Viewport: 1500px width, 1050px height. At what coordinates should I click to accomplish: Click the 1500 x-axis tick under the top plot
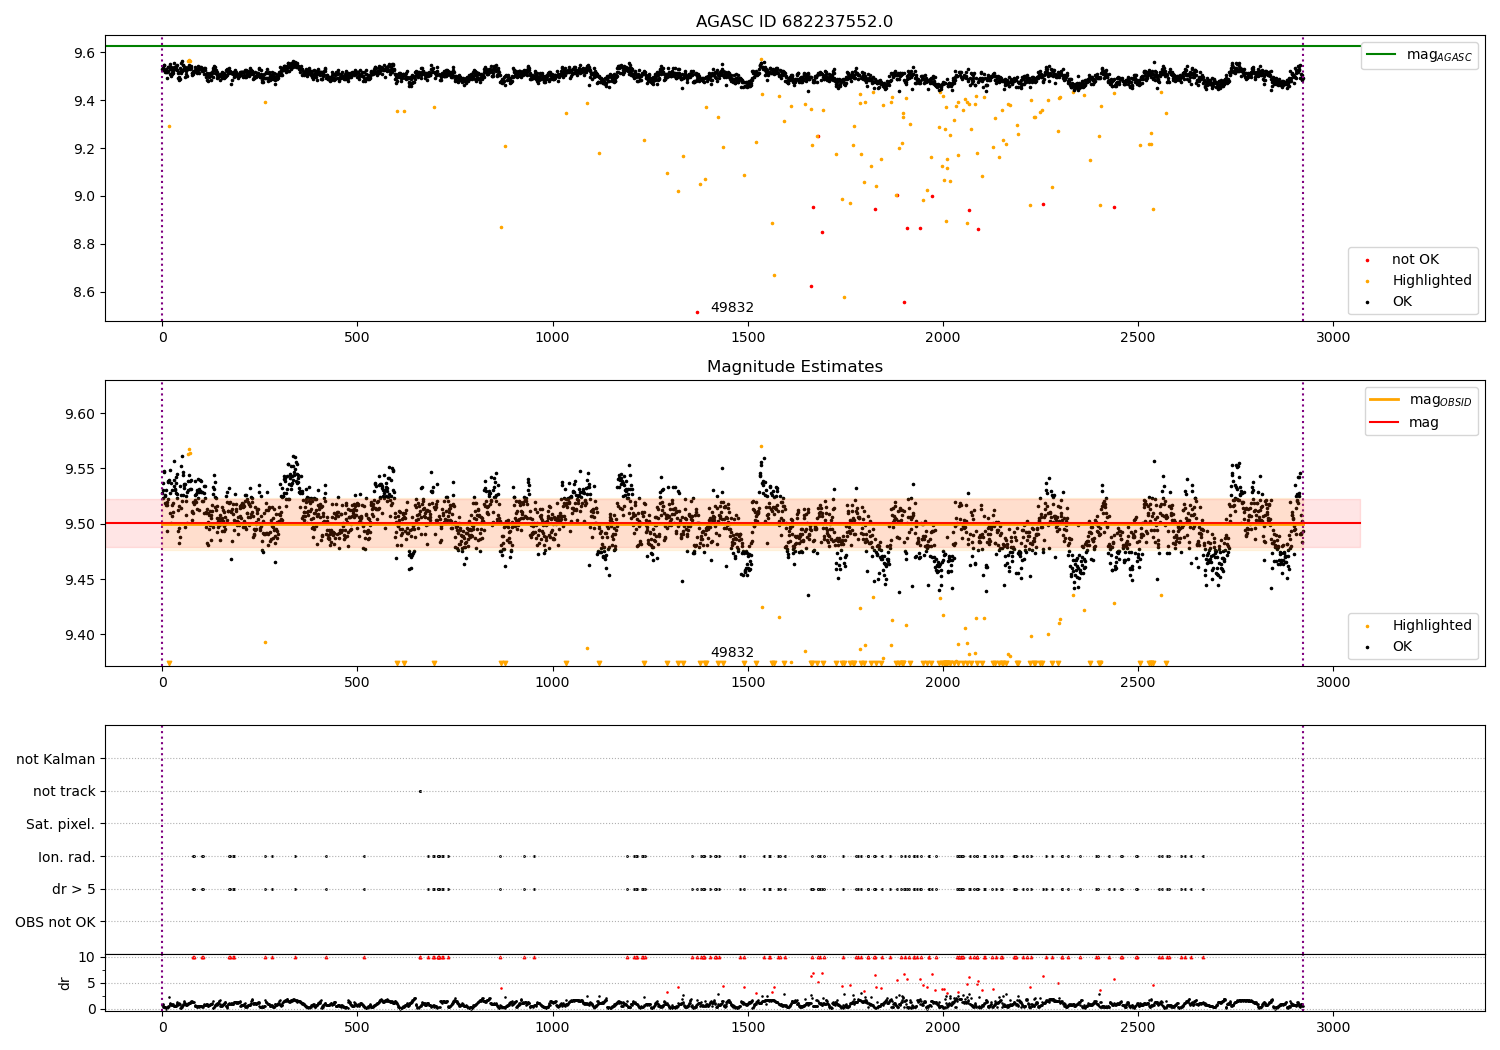[x=747, y=337]
